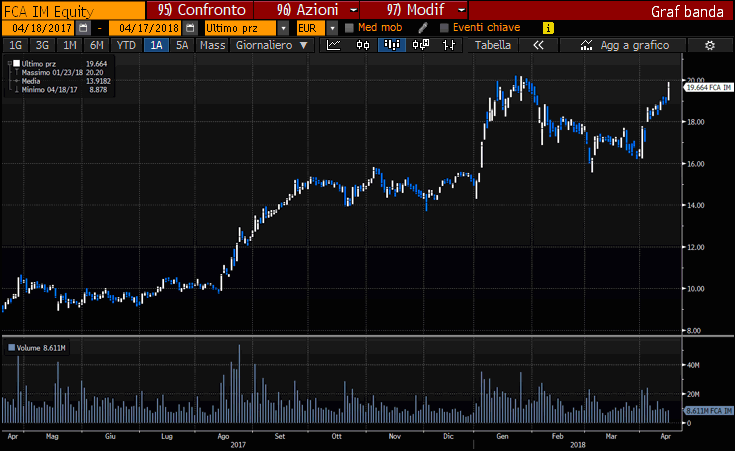Select the highlighted bar chart style icon
This screenshot has width=735, height=451.
click(391, 45)
